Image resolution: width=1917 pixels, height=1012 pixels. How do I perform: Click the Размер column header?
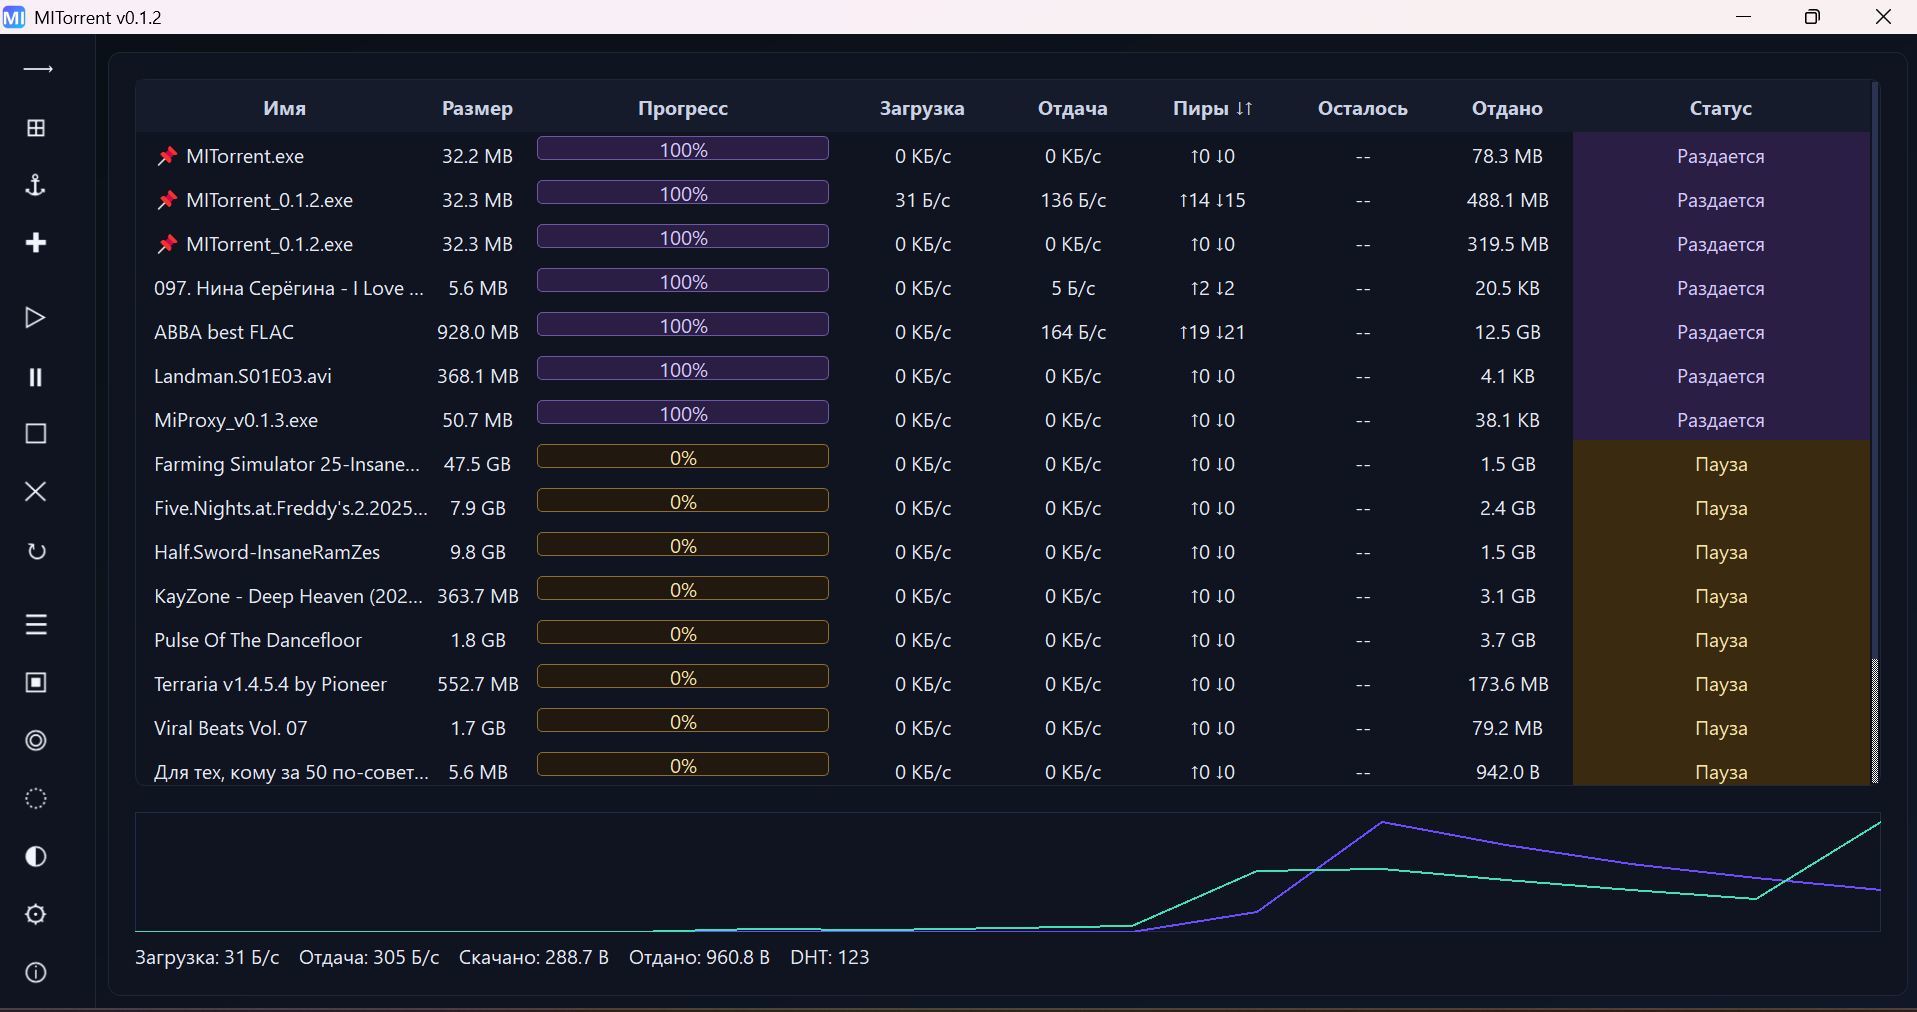tap(477, 108)
